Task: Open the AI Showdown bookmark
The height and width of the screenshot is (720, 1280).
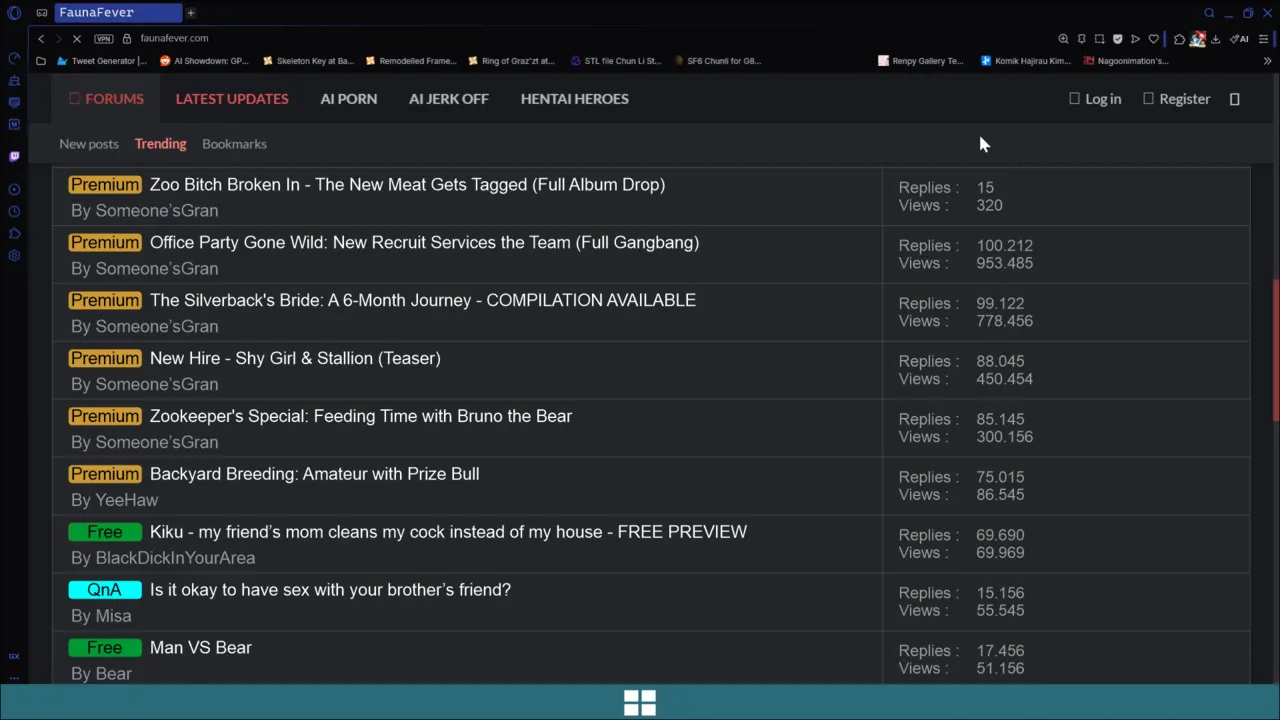Action: click(x=204, y=61)
